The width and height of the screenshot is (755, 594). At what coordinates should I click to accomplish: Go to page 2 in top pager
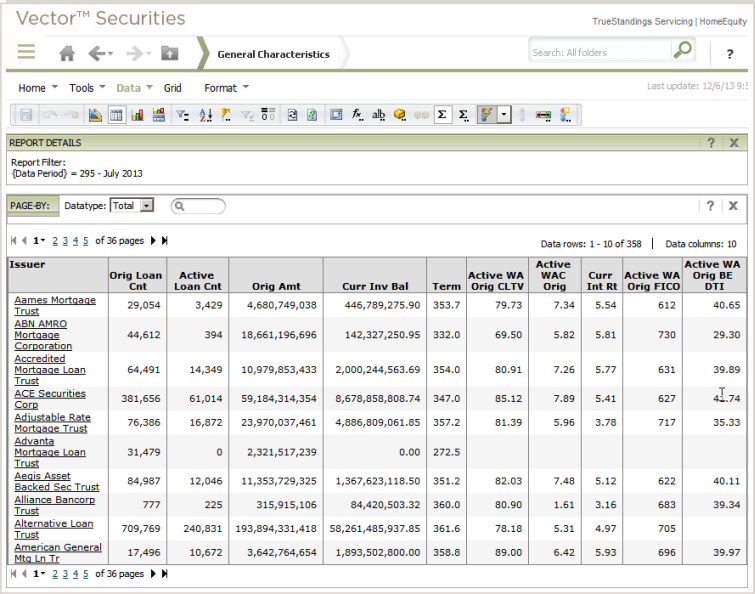(x=55, y=241)
